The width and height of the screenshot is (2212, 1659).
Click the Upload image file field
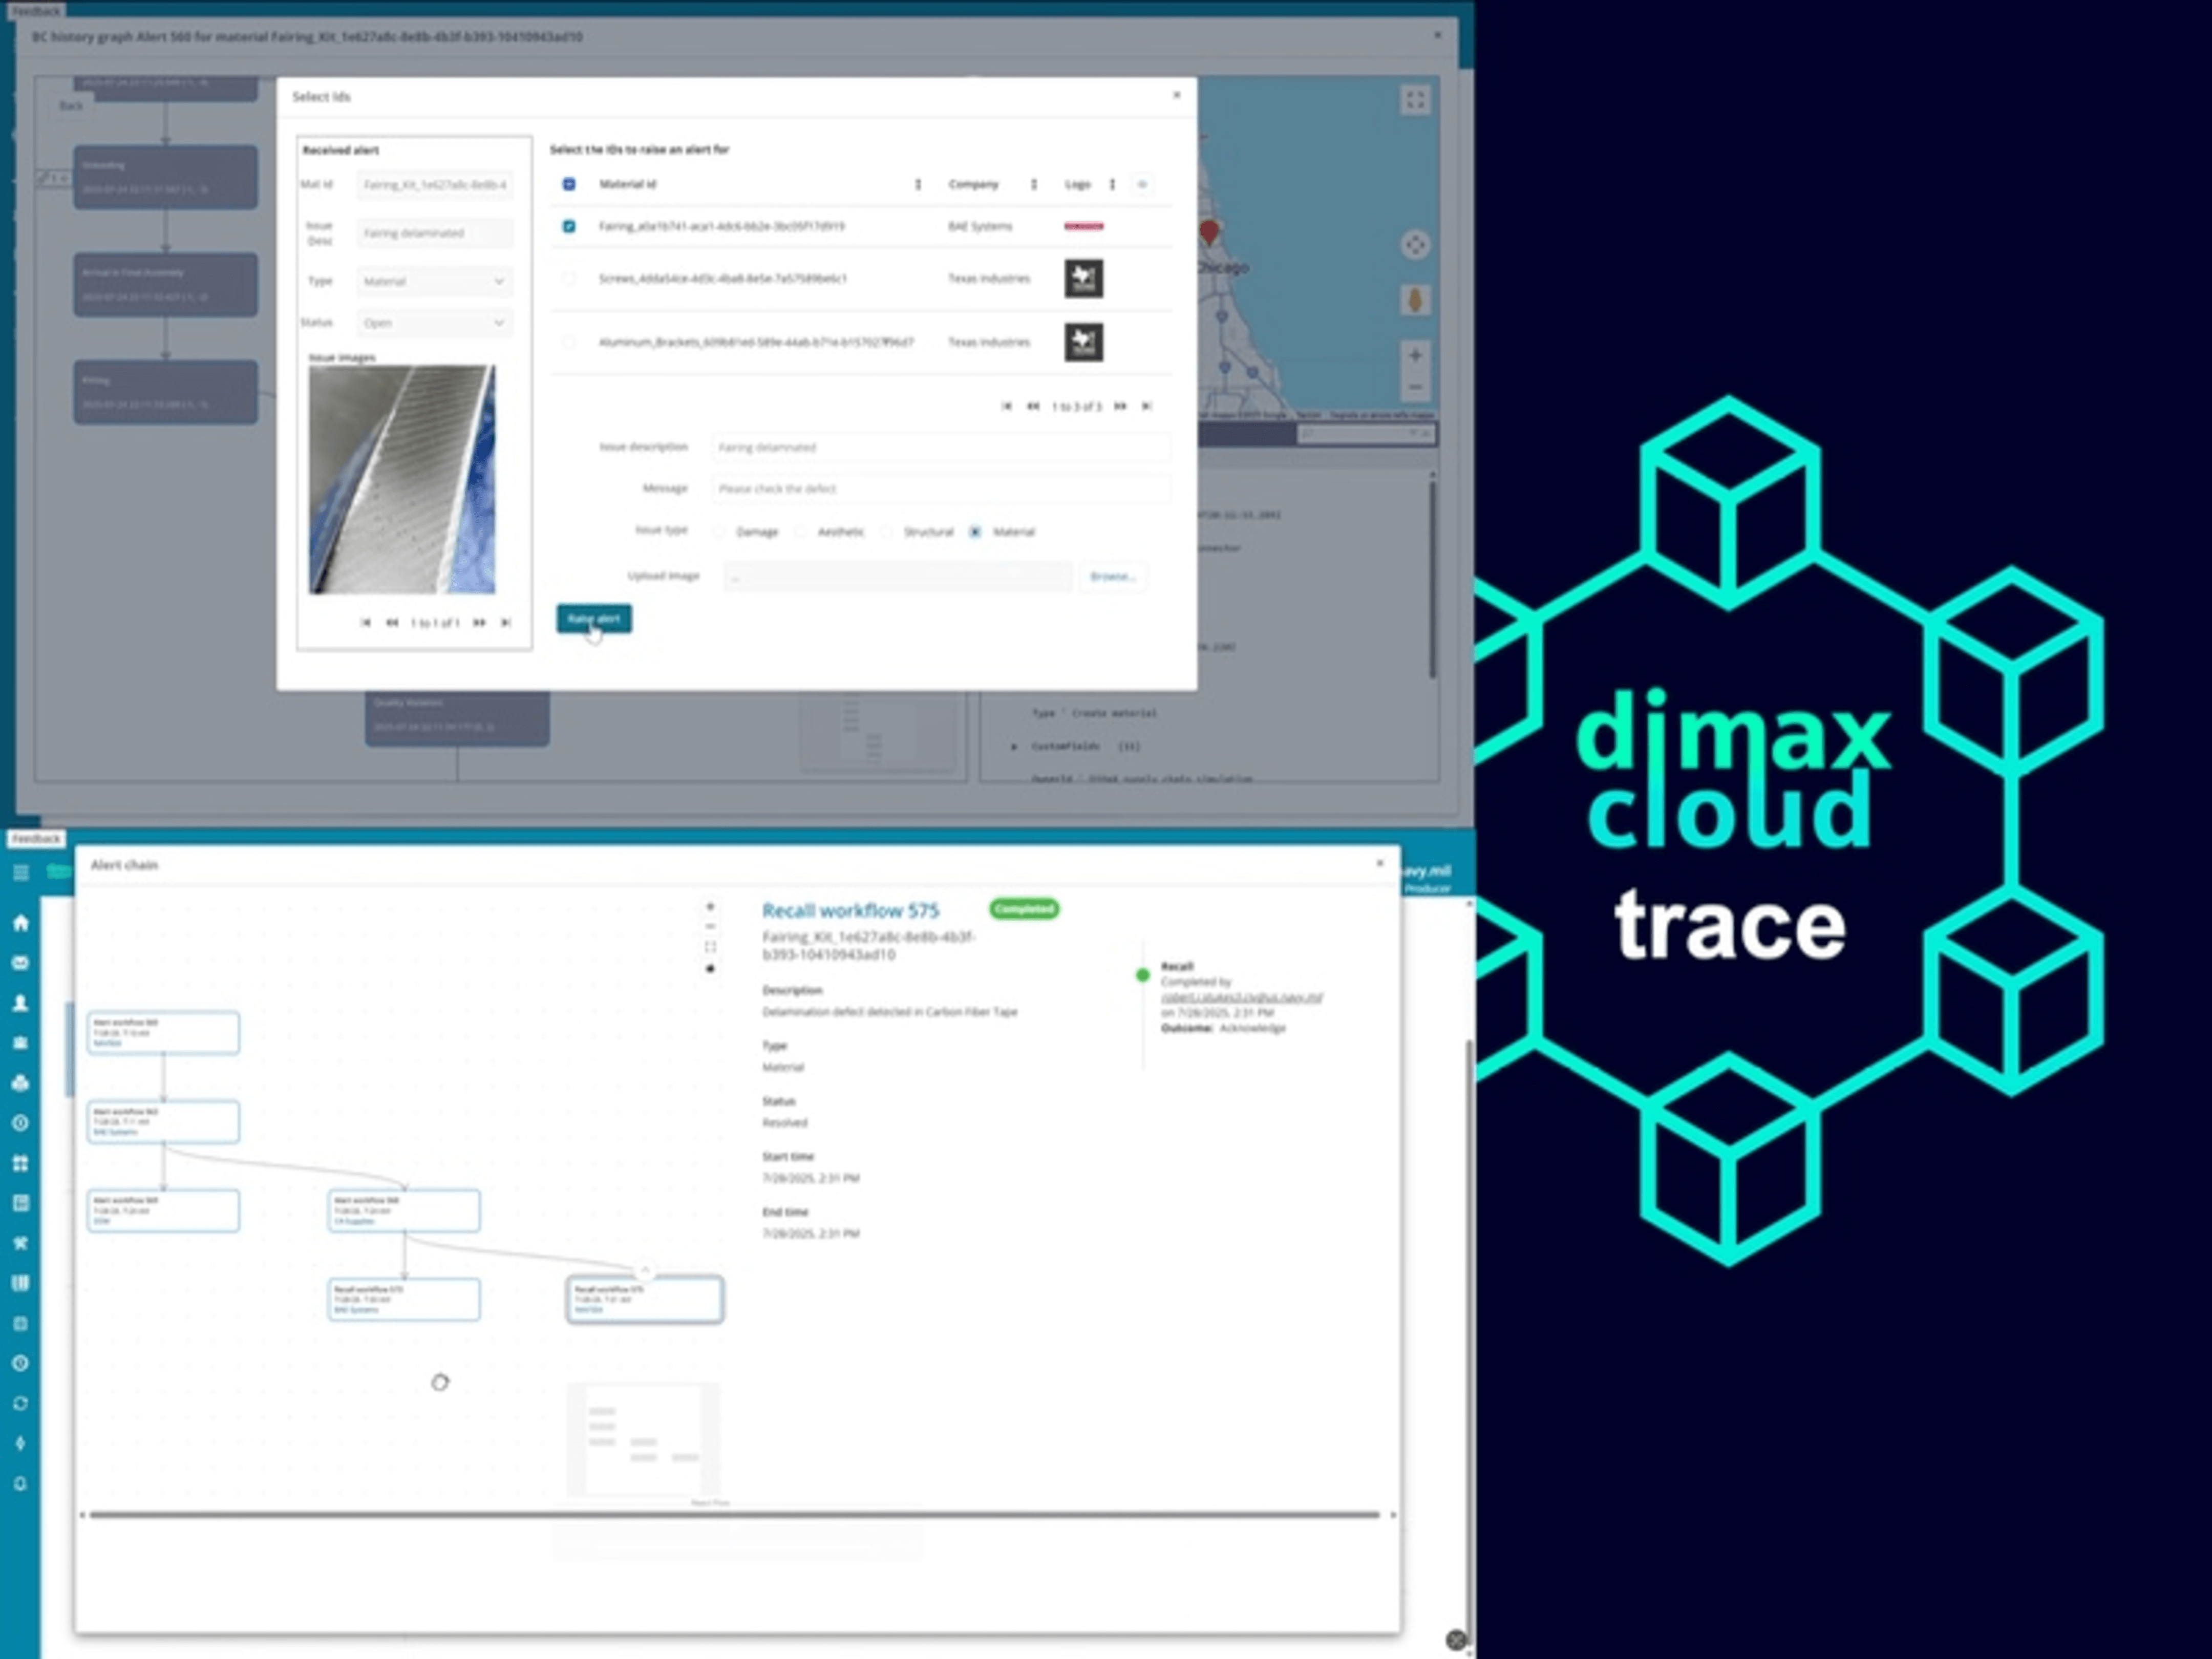coord(897,576)
